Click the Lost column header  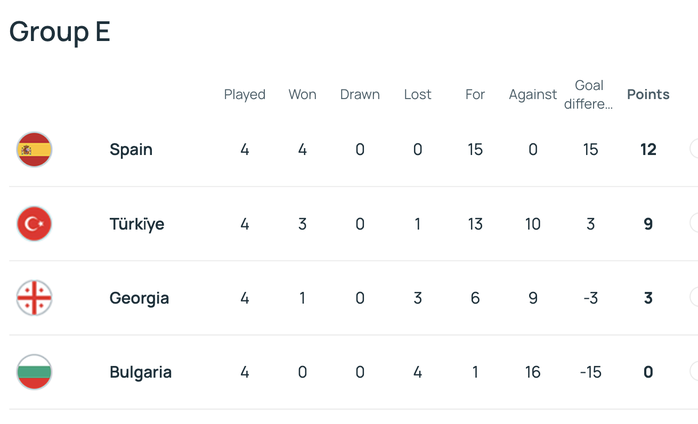coord(418,95)
